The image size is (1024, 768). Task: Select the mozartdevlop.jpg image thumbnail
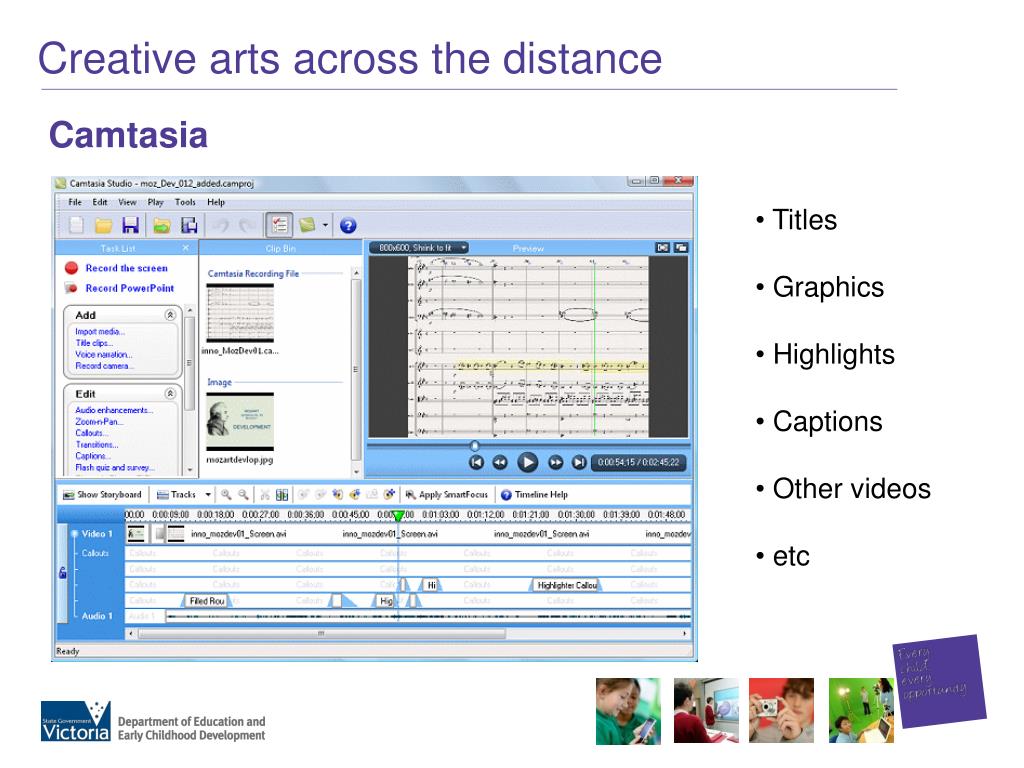pos(240,421)
